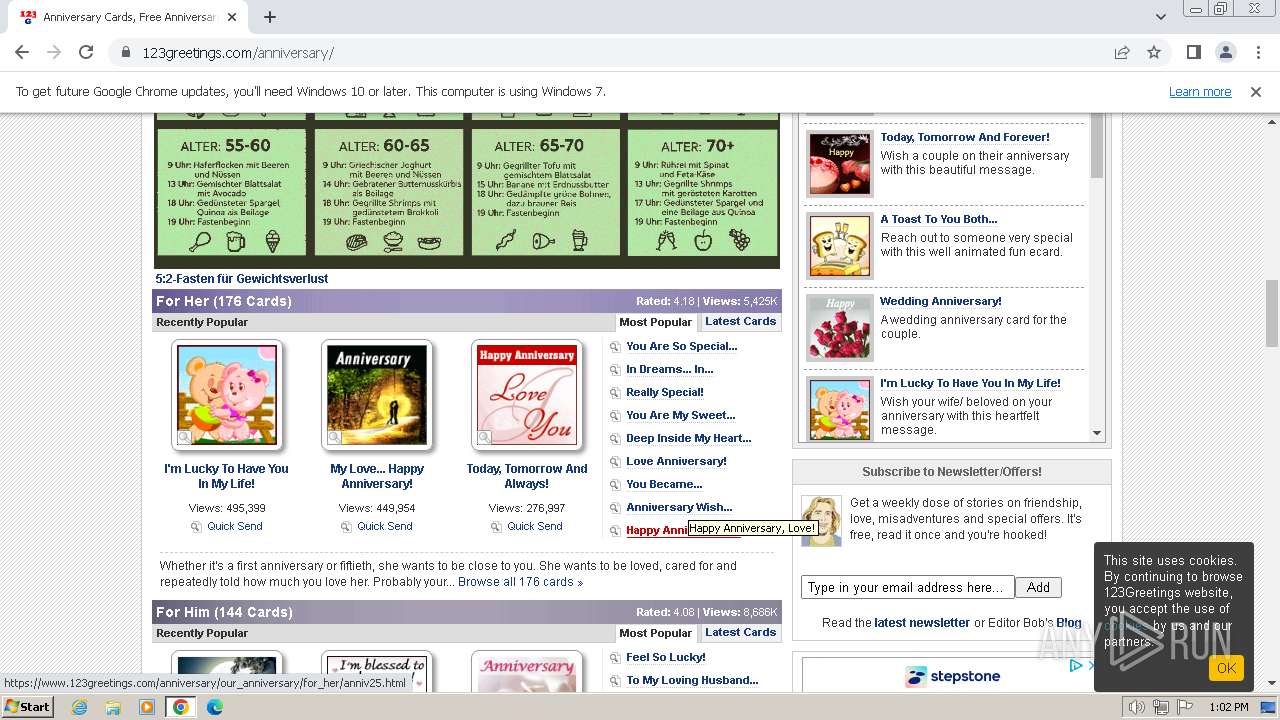1280x720 pixels.
Task: Toggle the browser side panel
Action: pyautogui.click(x=1193, y=52)
